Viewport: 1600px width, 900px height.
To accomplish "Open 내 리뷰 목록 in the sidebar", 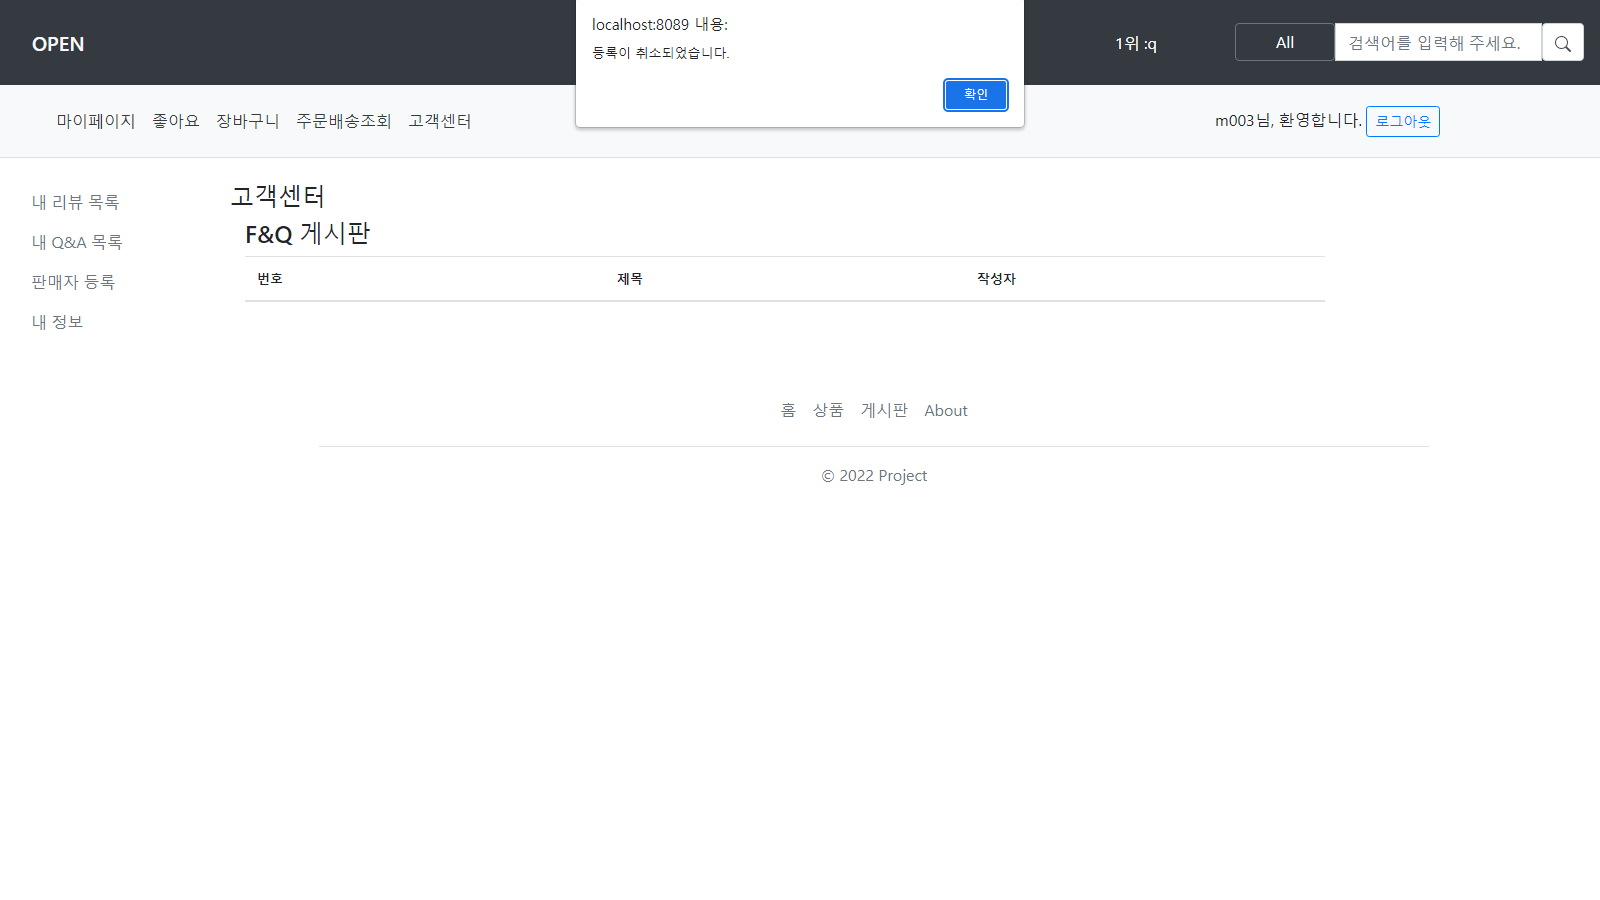I will pos(75,201).
